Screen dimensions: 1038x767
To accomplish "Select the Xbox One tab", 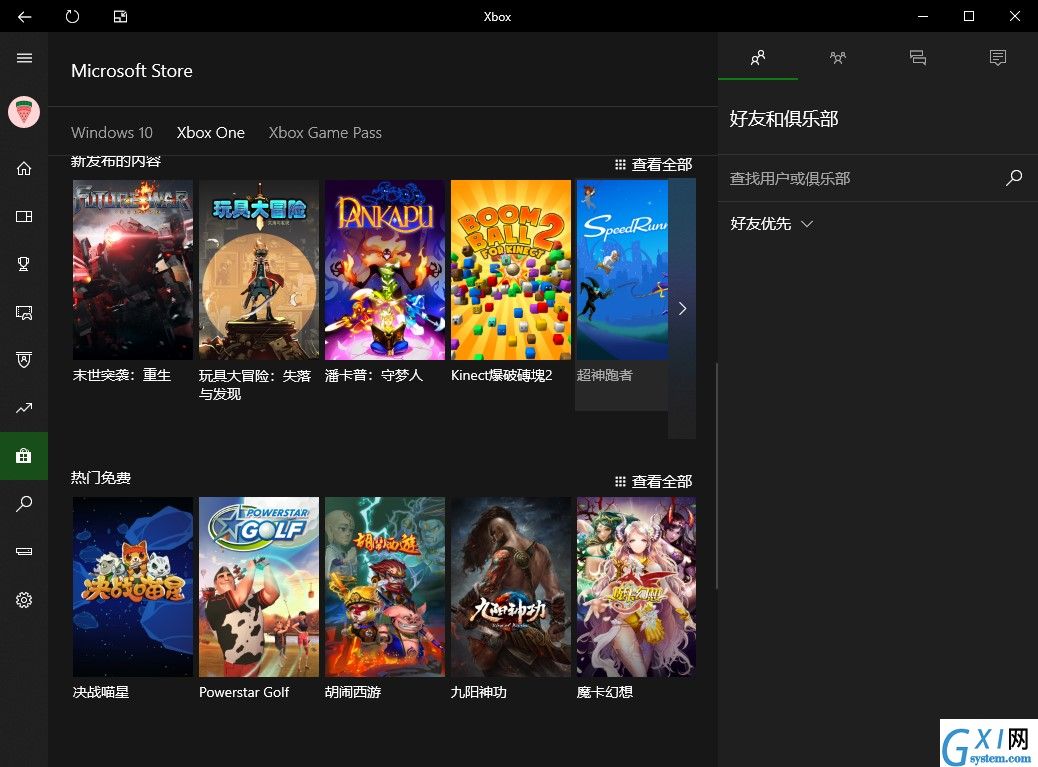I will (211, 132).
